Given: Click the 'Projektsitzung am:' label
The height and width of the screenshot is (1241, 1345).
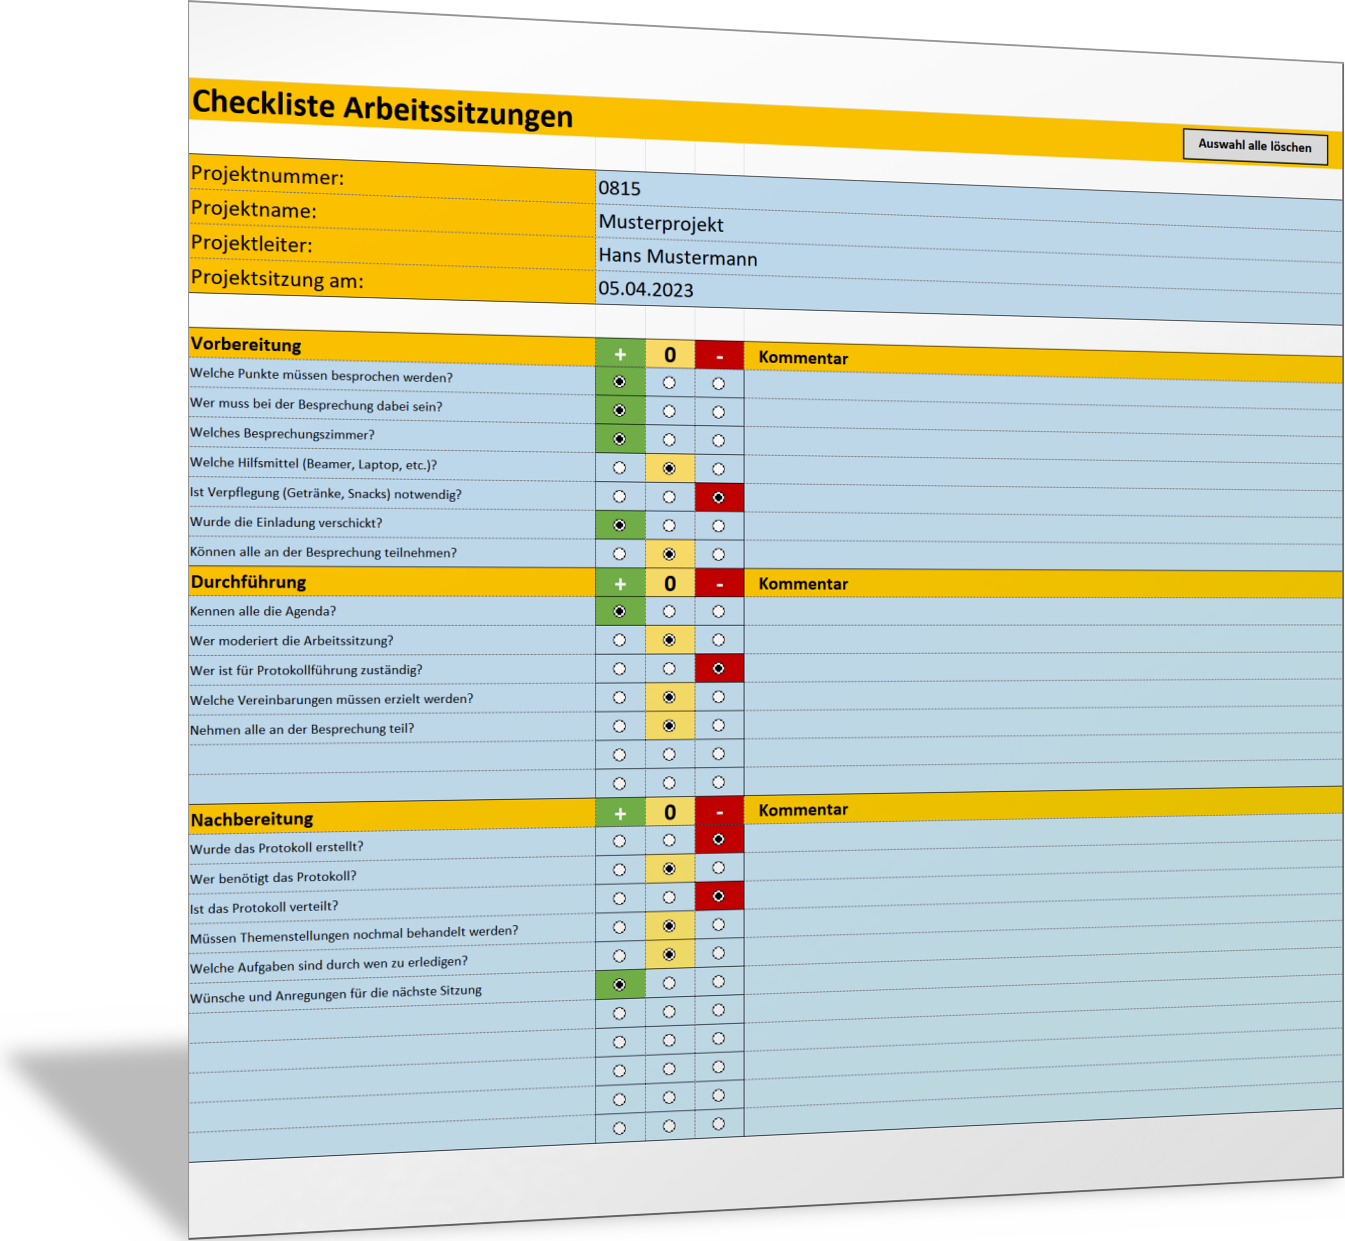Looking at the screenshot, I should coord(277,279).
